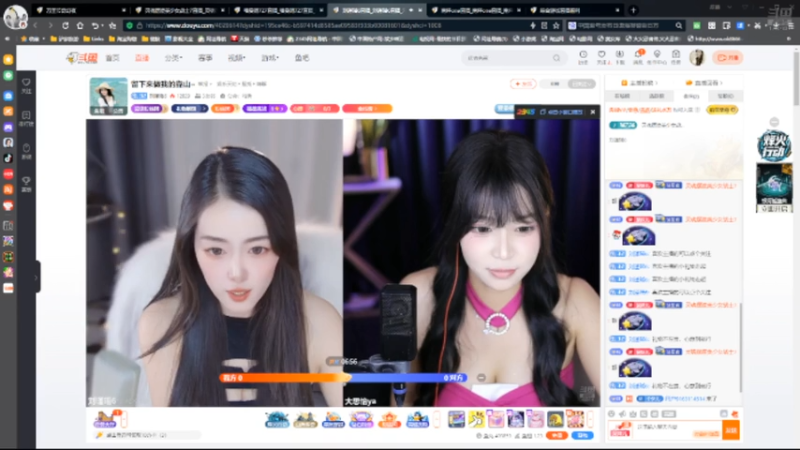Open the 游戏 dropdown menu

point(270,58)
